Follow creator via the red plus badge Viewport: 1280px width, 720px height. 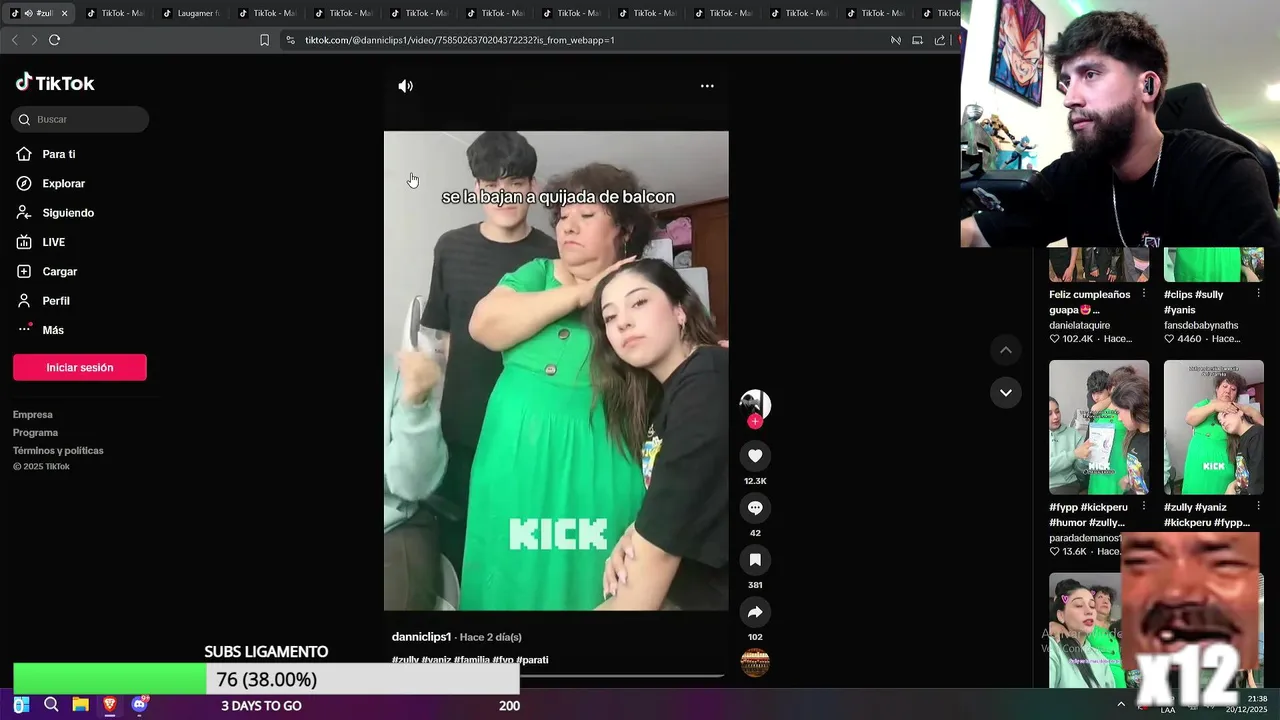(755, 421)
